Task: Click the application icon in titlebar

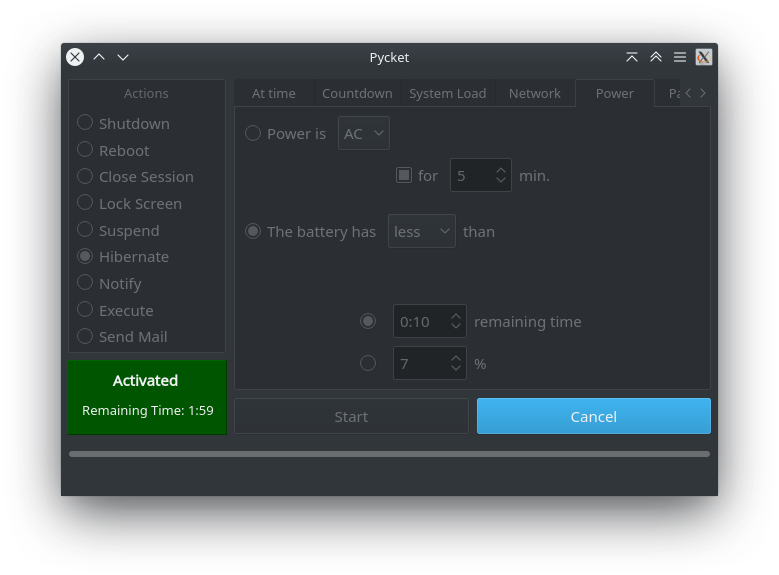Action: (x=703, y=57)
